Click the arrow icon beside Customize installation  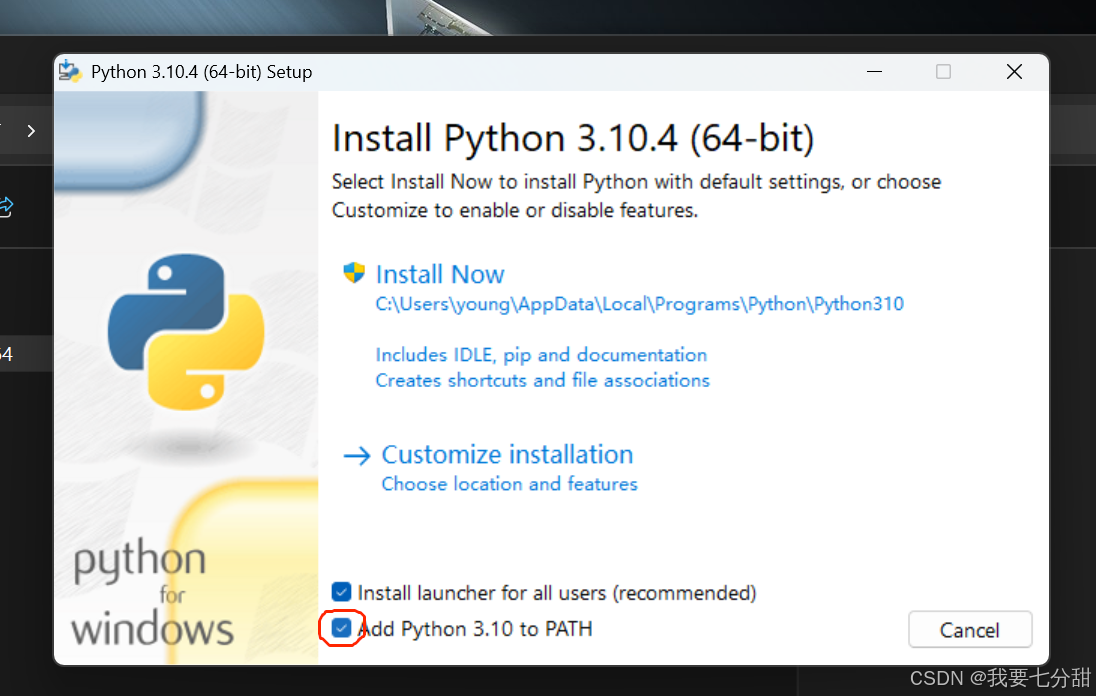(357, 456)
